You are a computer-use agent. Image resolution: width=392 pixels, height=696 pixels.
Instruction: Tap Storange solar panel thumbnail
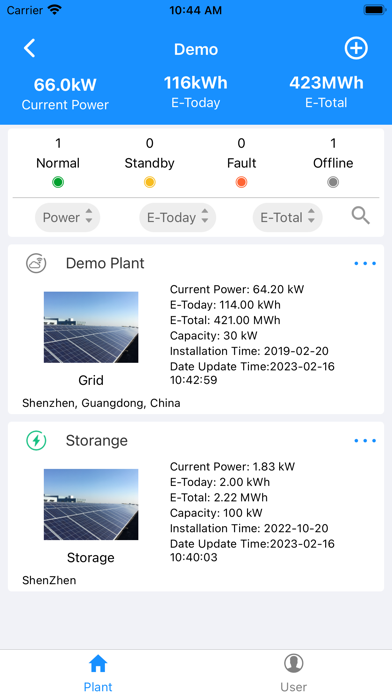tap(91, 505)
